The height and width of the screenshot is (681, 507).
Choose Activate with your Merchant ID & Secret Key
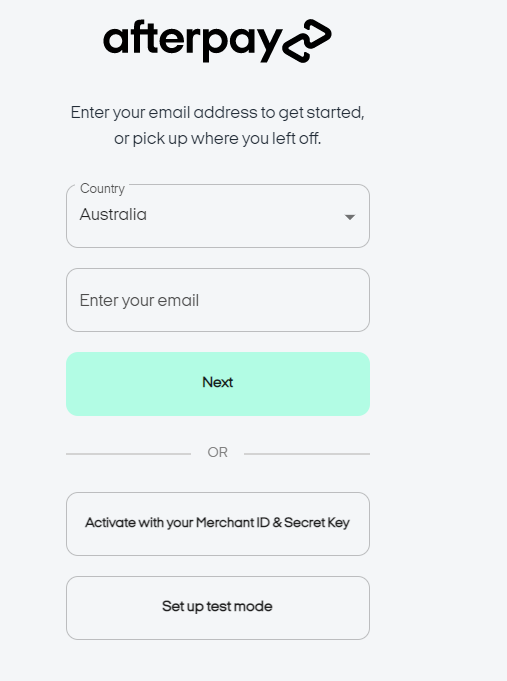pyautogui.click(x=218, y=524)
